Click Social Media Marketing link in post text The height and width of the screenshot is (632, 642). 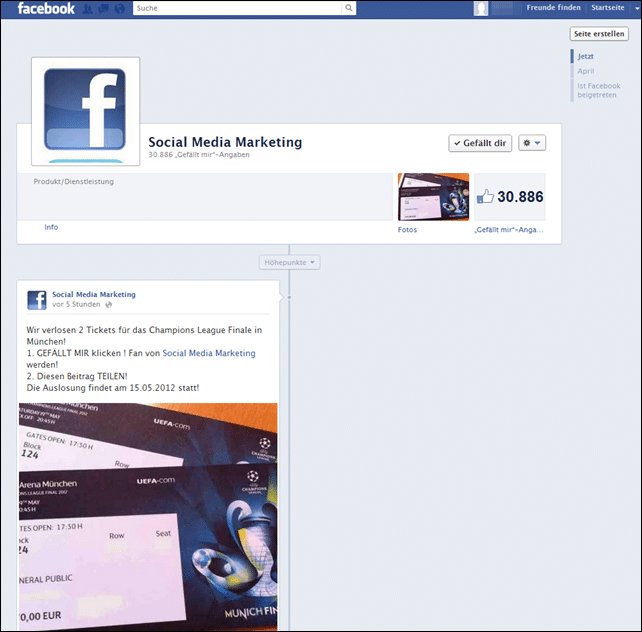click(209, 353)
